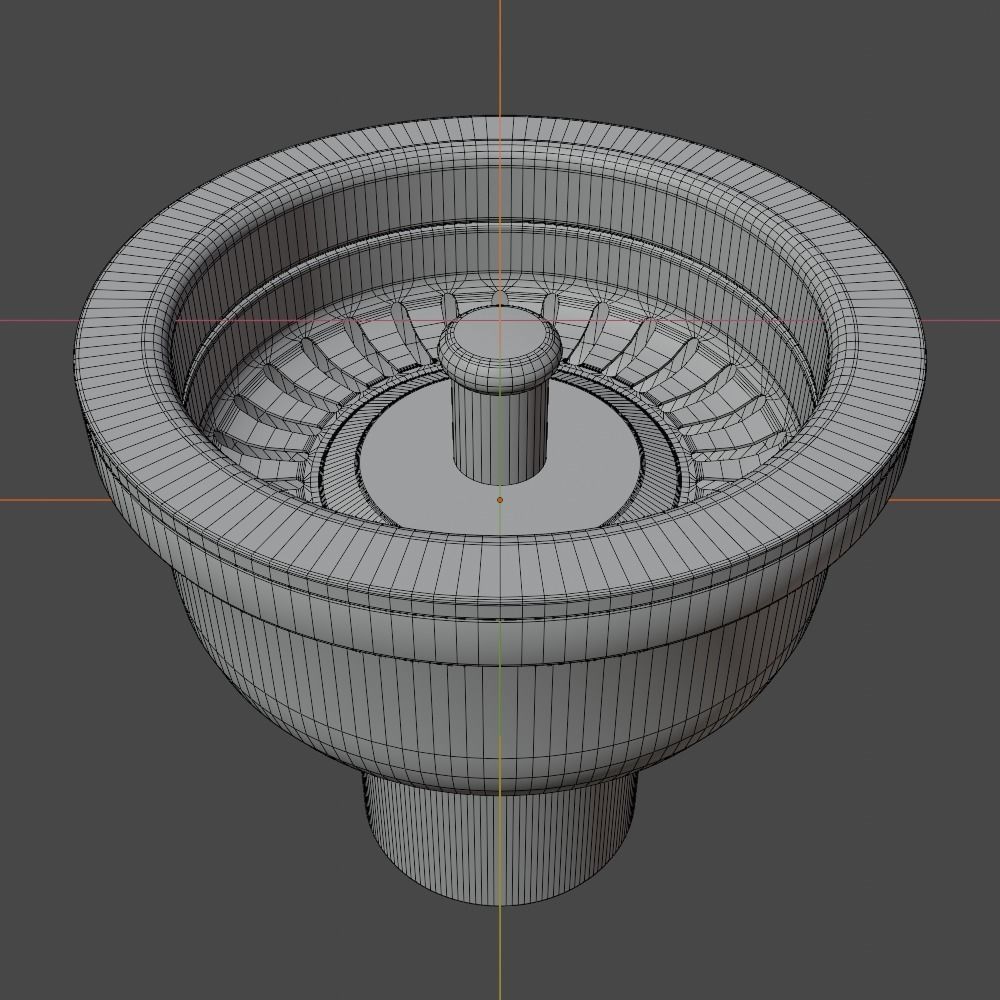1000x1000 pixels.
Task: Select the rounded stopper knob in the center
Action: click(499, 349)
